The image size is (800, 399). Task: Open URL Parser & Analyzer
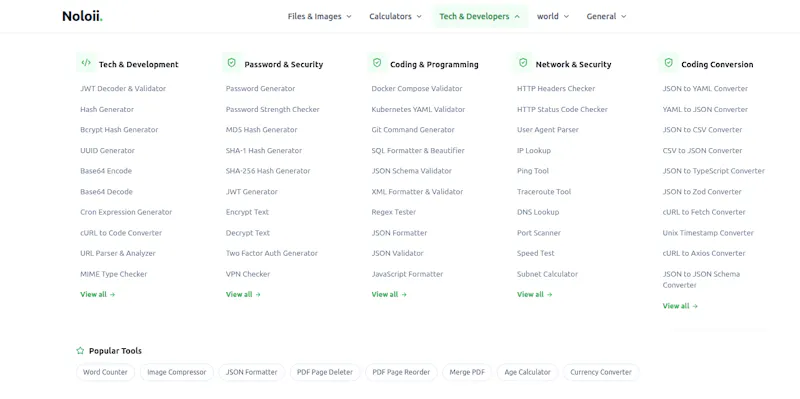pos(118,254)
